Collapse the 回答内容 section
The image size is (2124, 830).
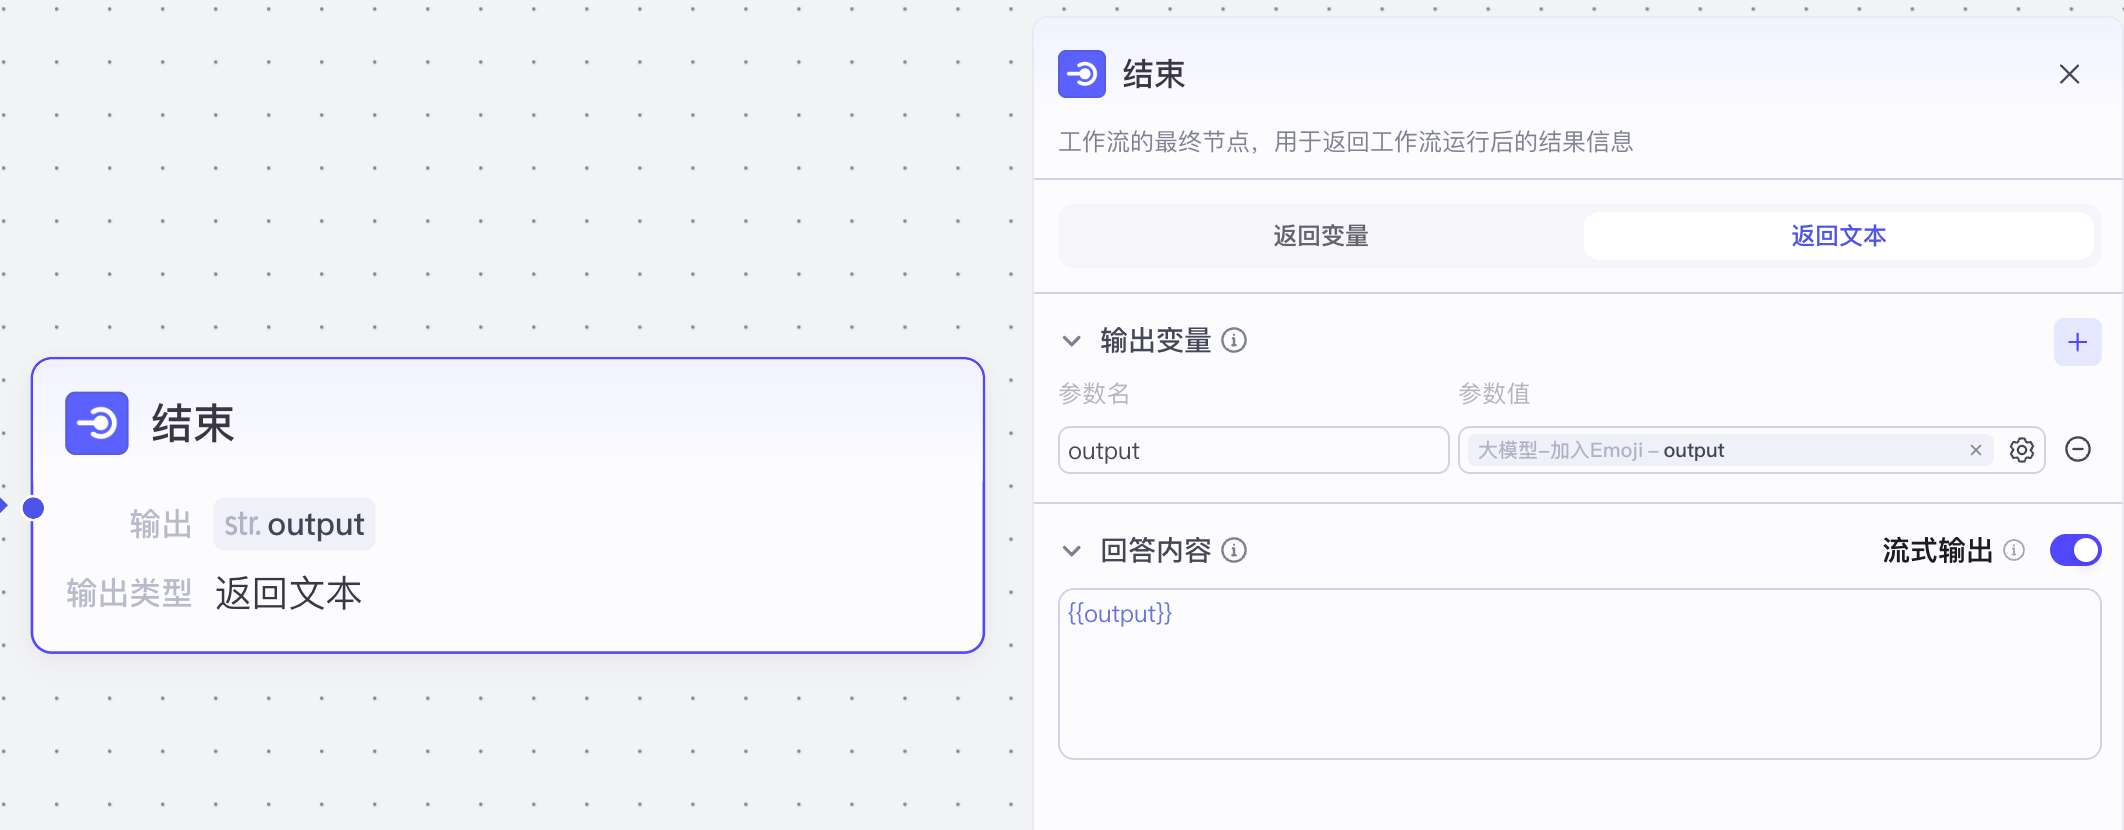click(1071, 551)
